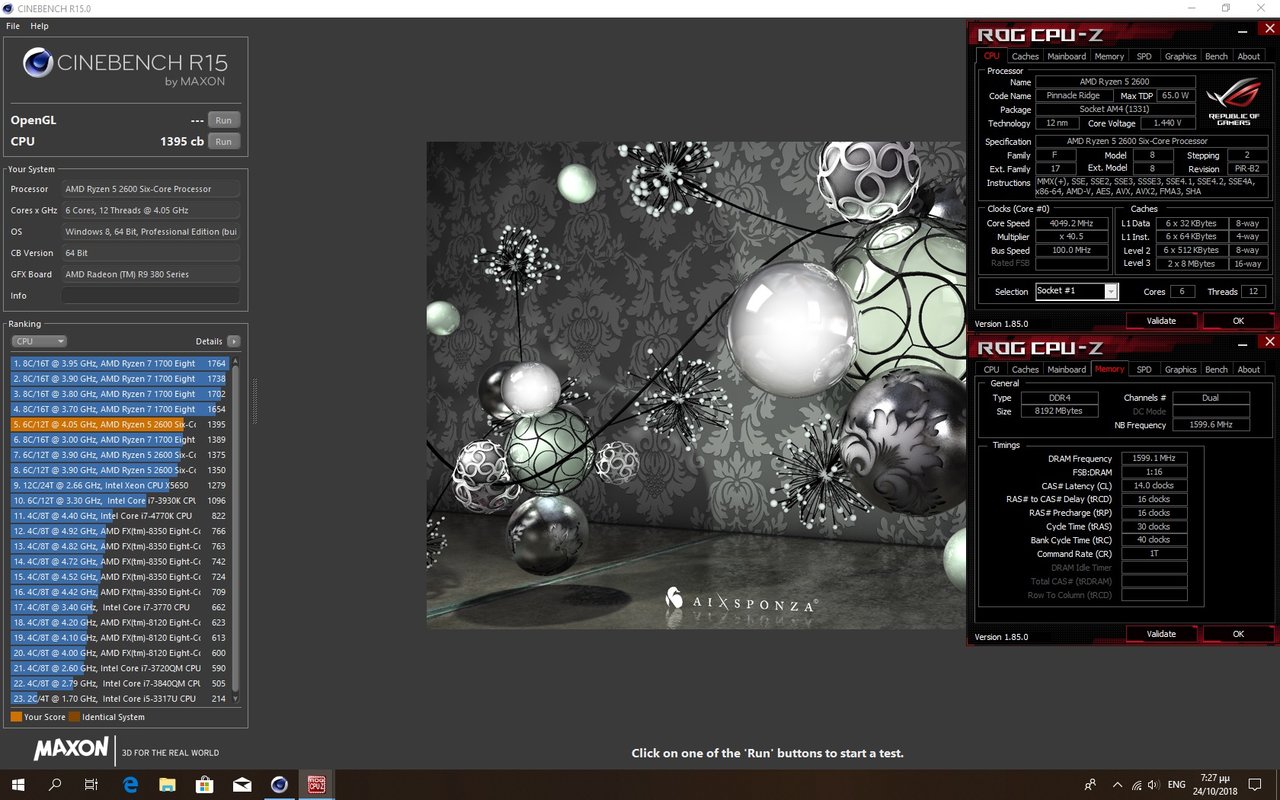Select highlighted ranking row 5 Ryzen 5 2600

[120, 425]
